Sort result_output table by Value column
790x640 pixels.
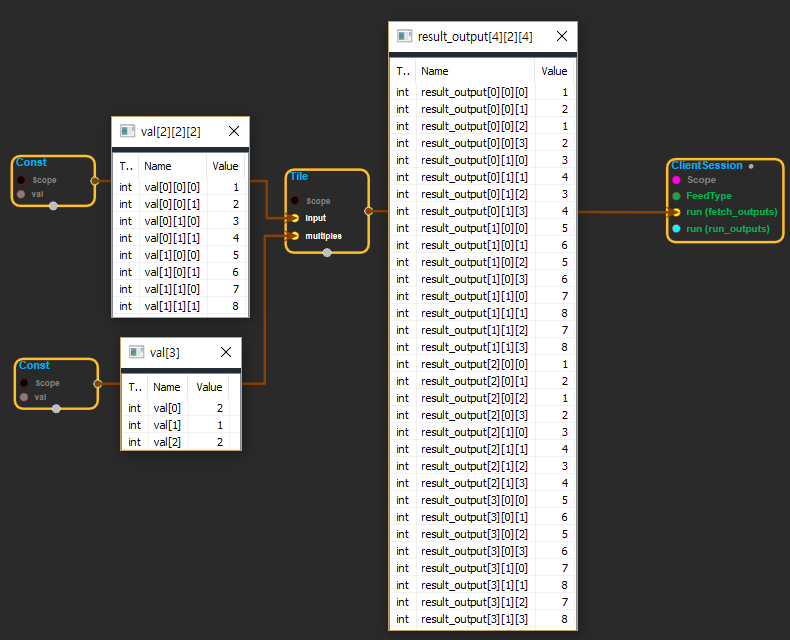[x=554, y=71]
